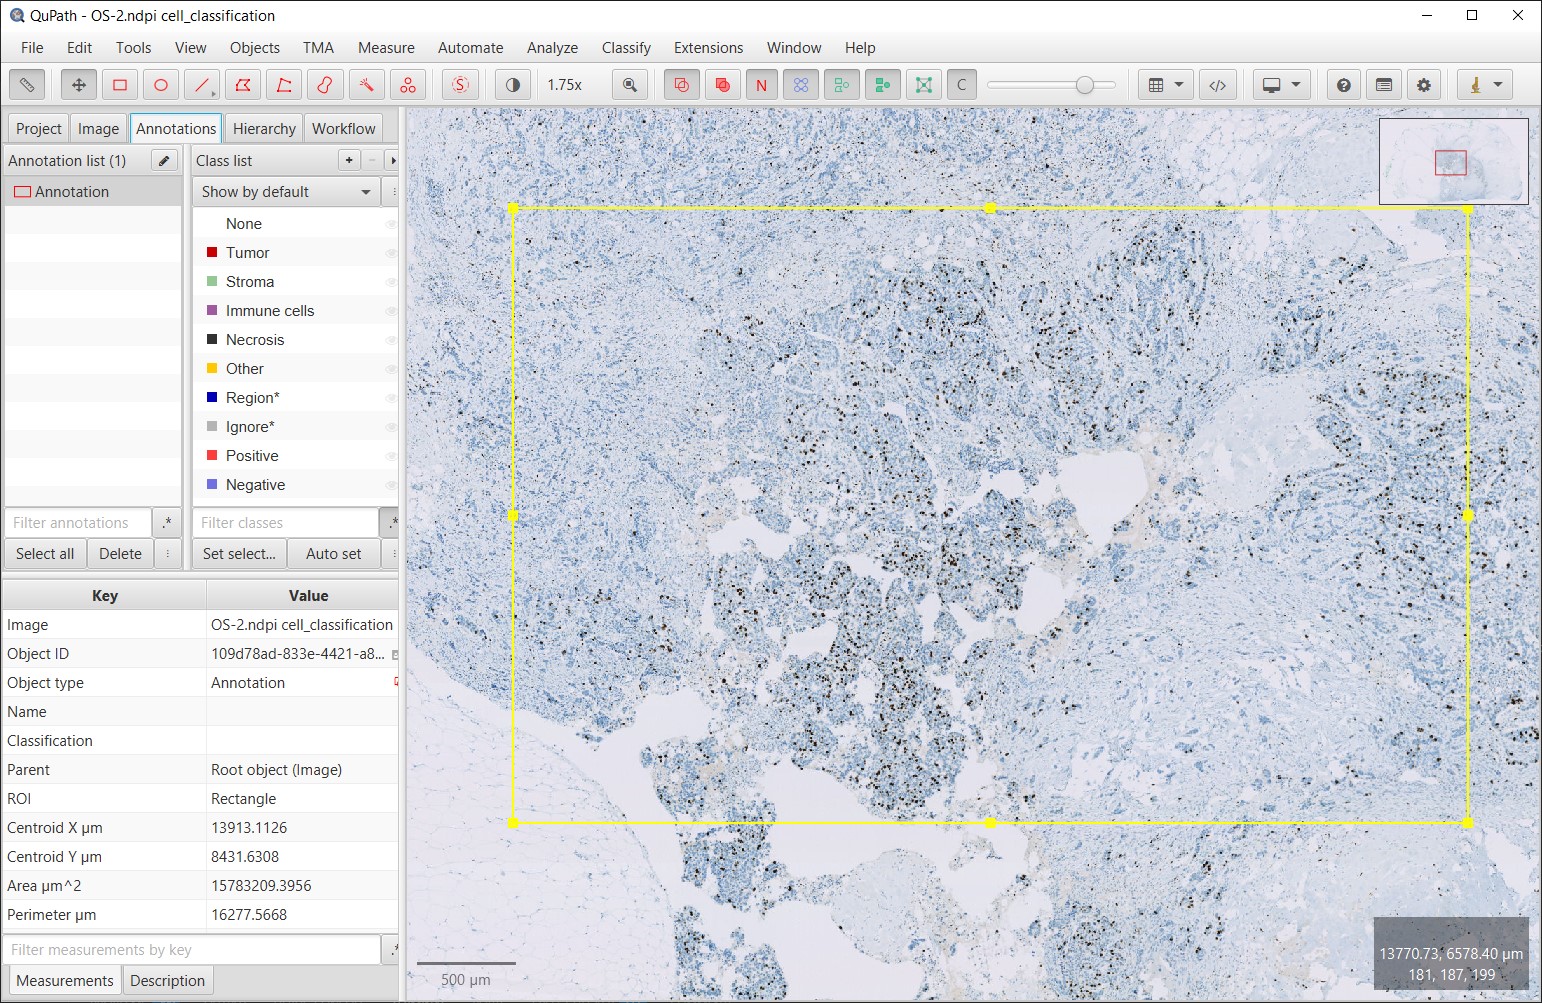Switch to the Hierarchy tab
Image resolution: width=1542 pixels, height=1003 pixels.
(x=264, y=129)
